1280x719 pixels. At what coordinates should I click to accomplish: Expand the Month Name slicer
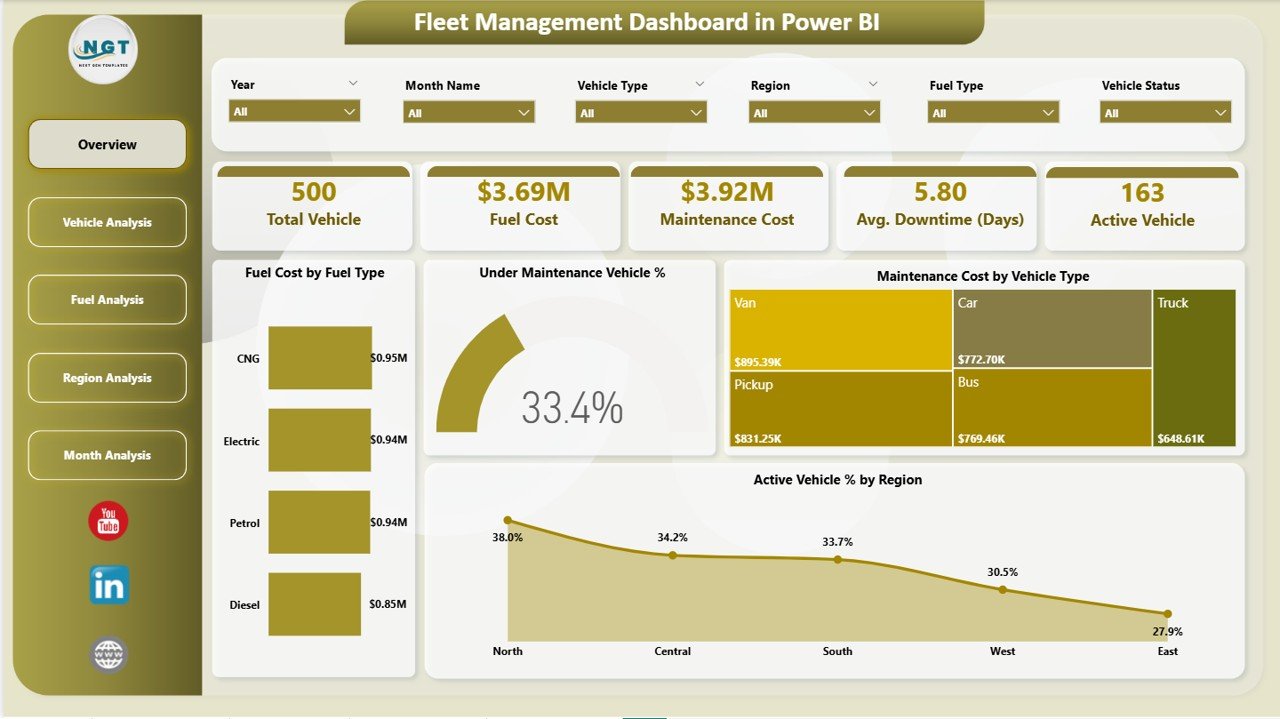pyautogui.click(x=523, y=111)
